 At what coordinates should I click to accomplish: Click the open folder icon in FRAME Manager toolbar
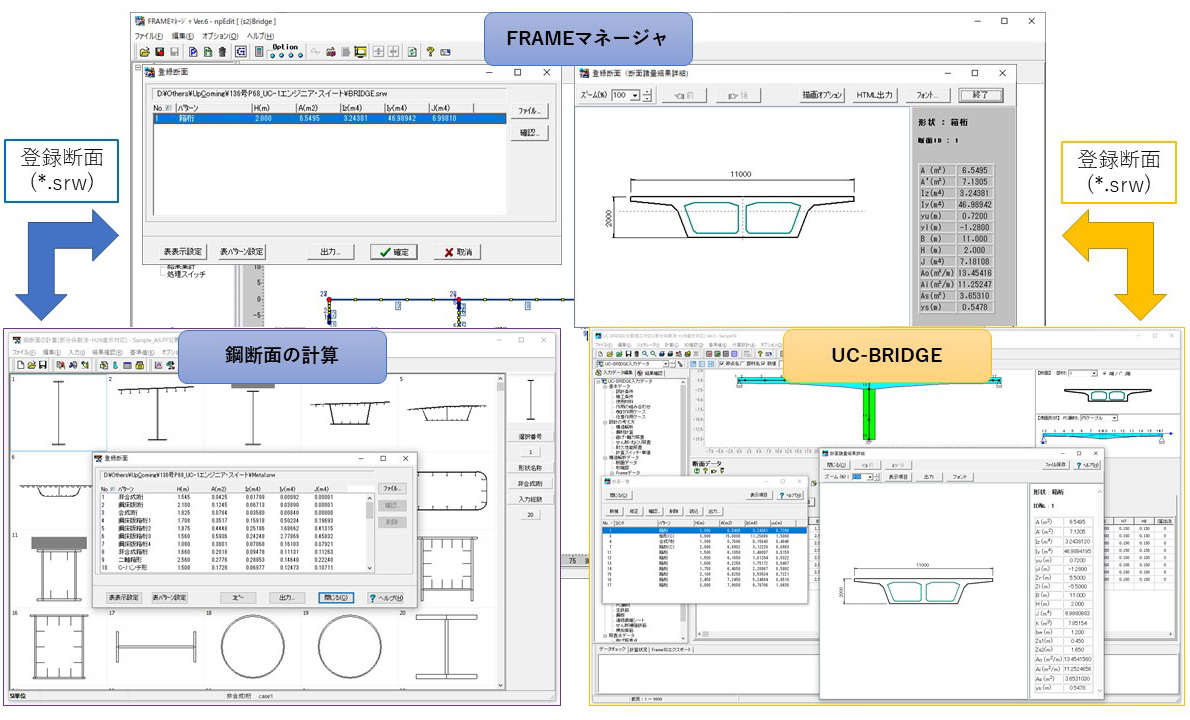[x=144, y=52]
